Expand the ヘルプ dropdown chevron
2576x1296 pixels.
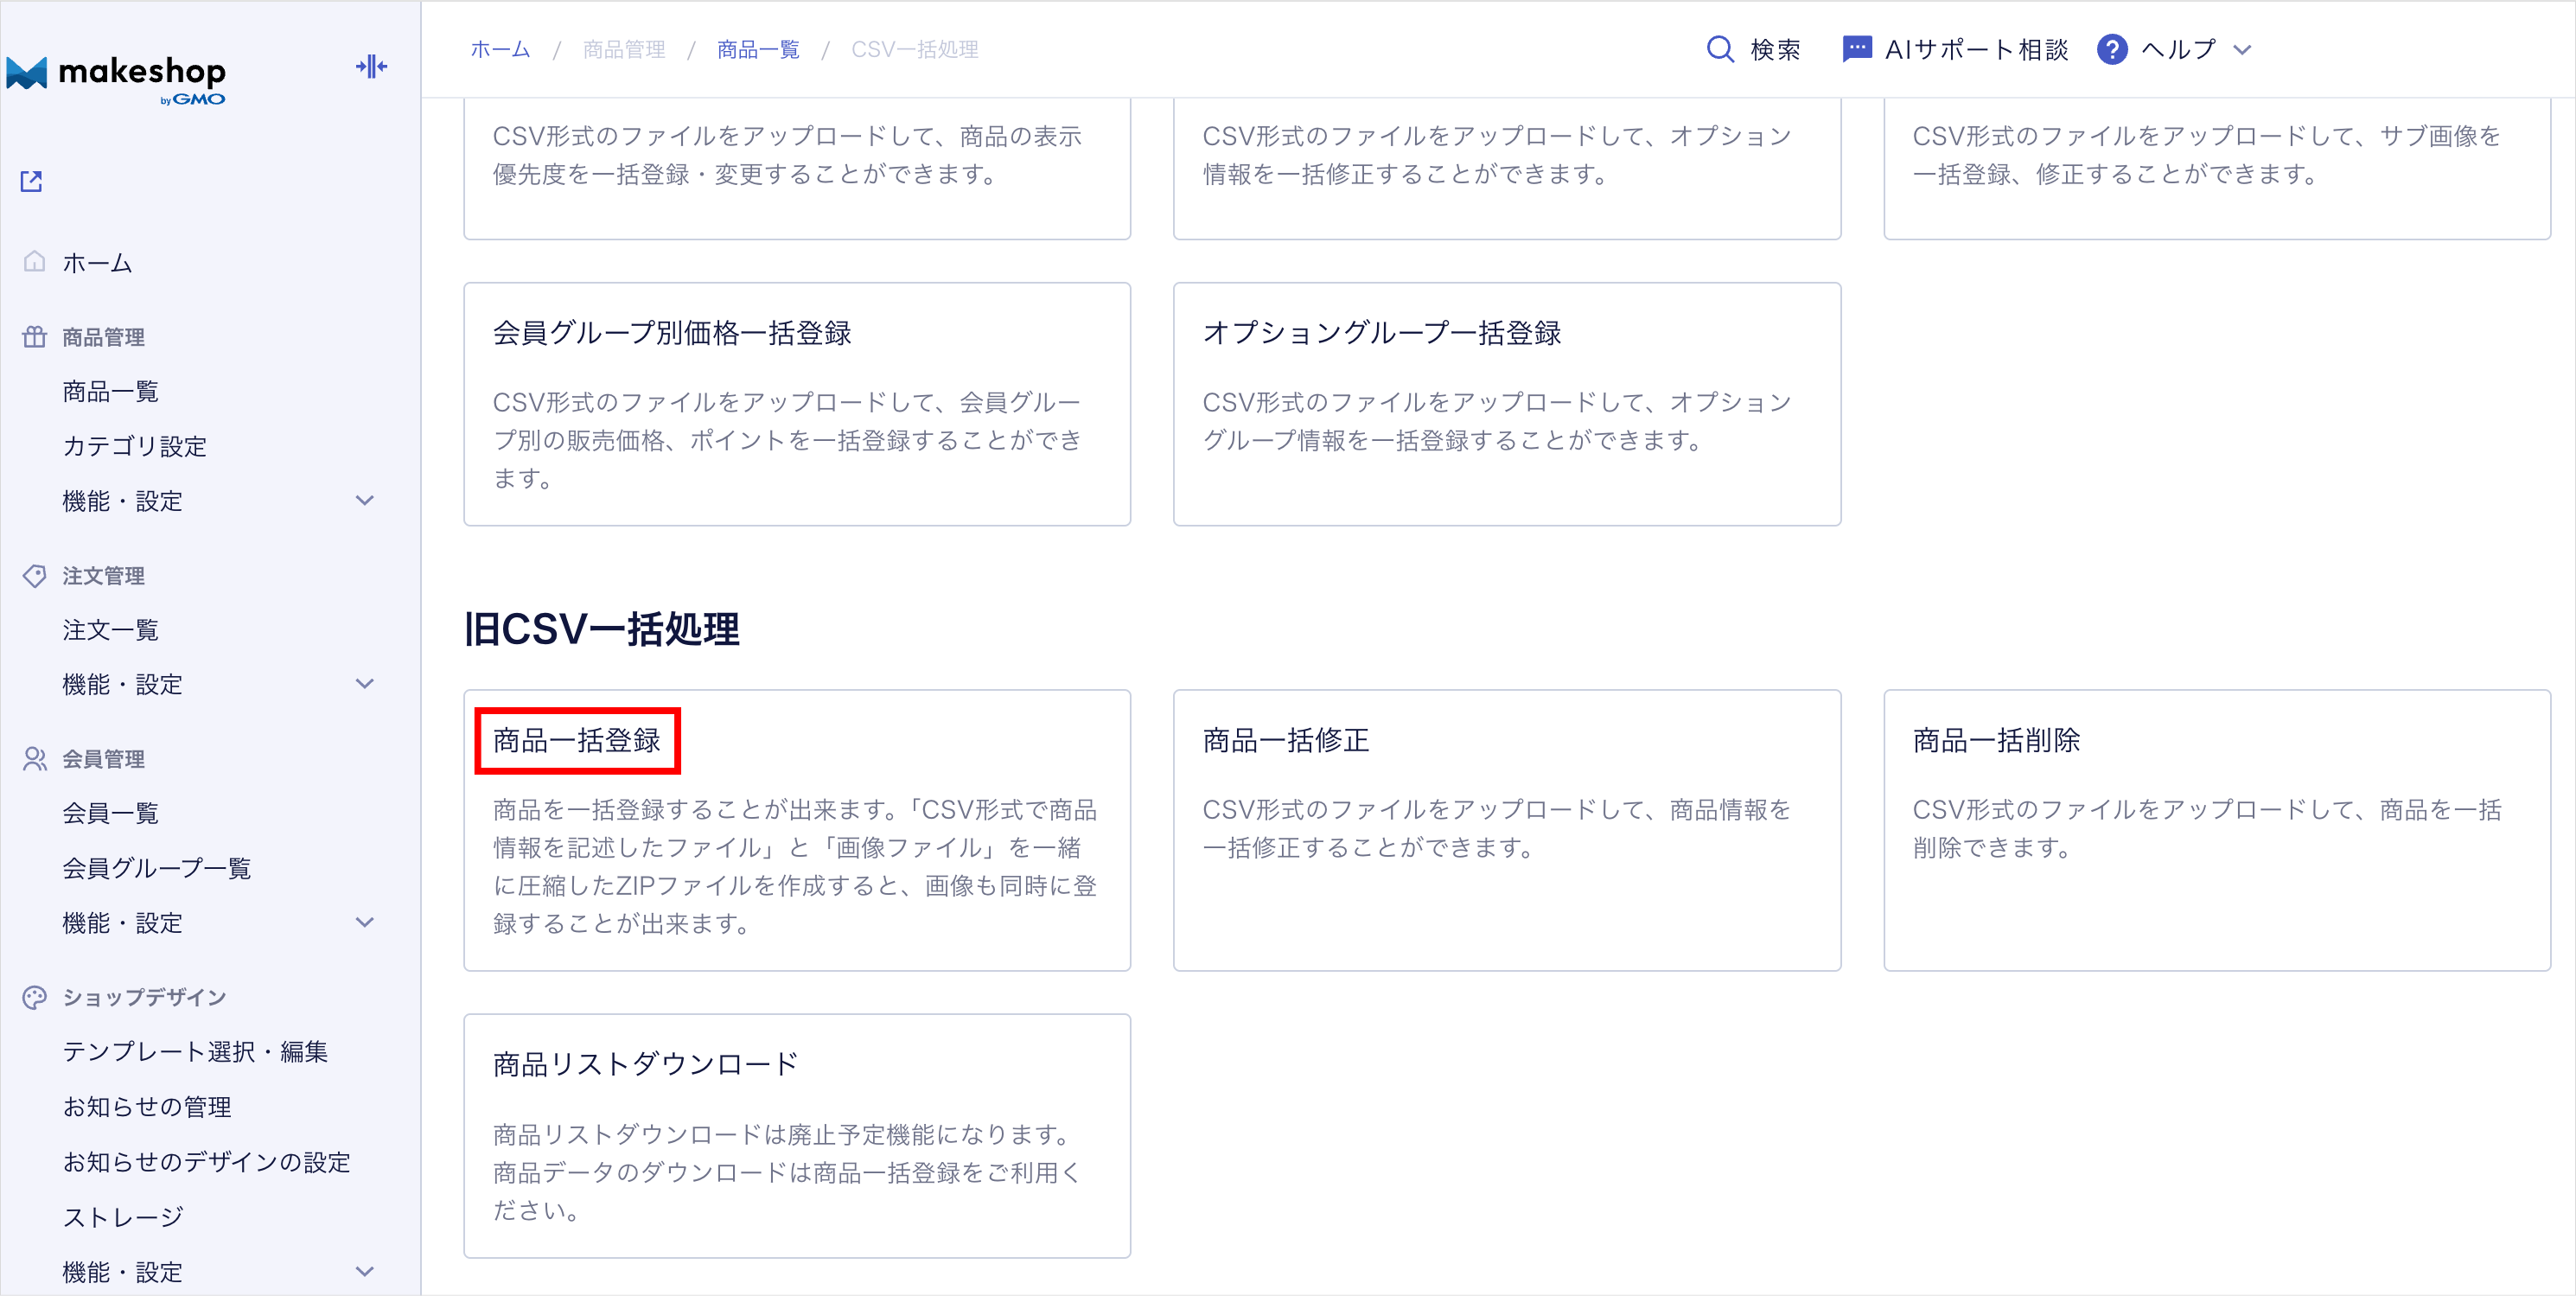click(2242, 50)
